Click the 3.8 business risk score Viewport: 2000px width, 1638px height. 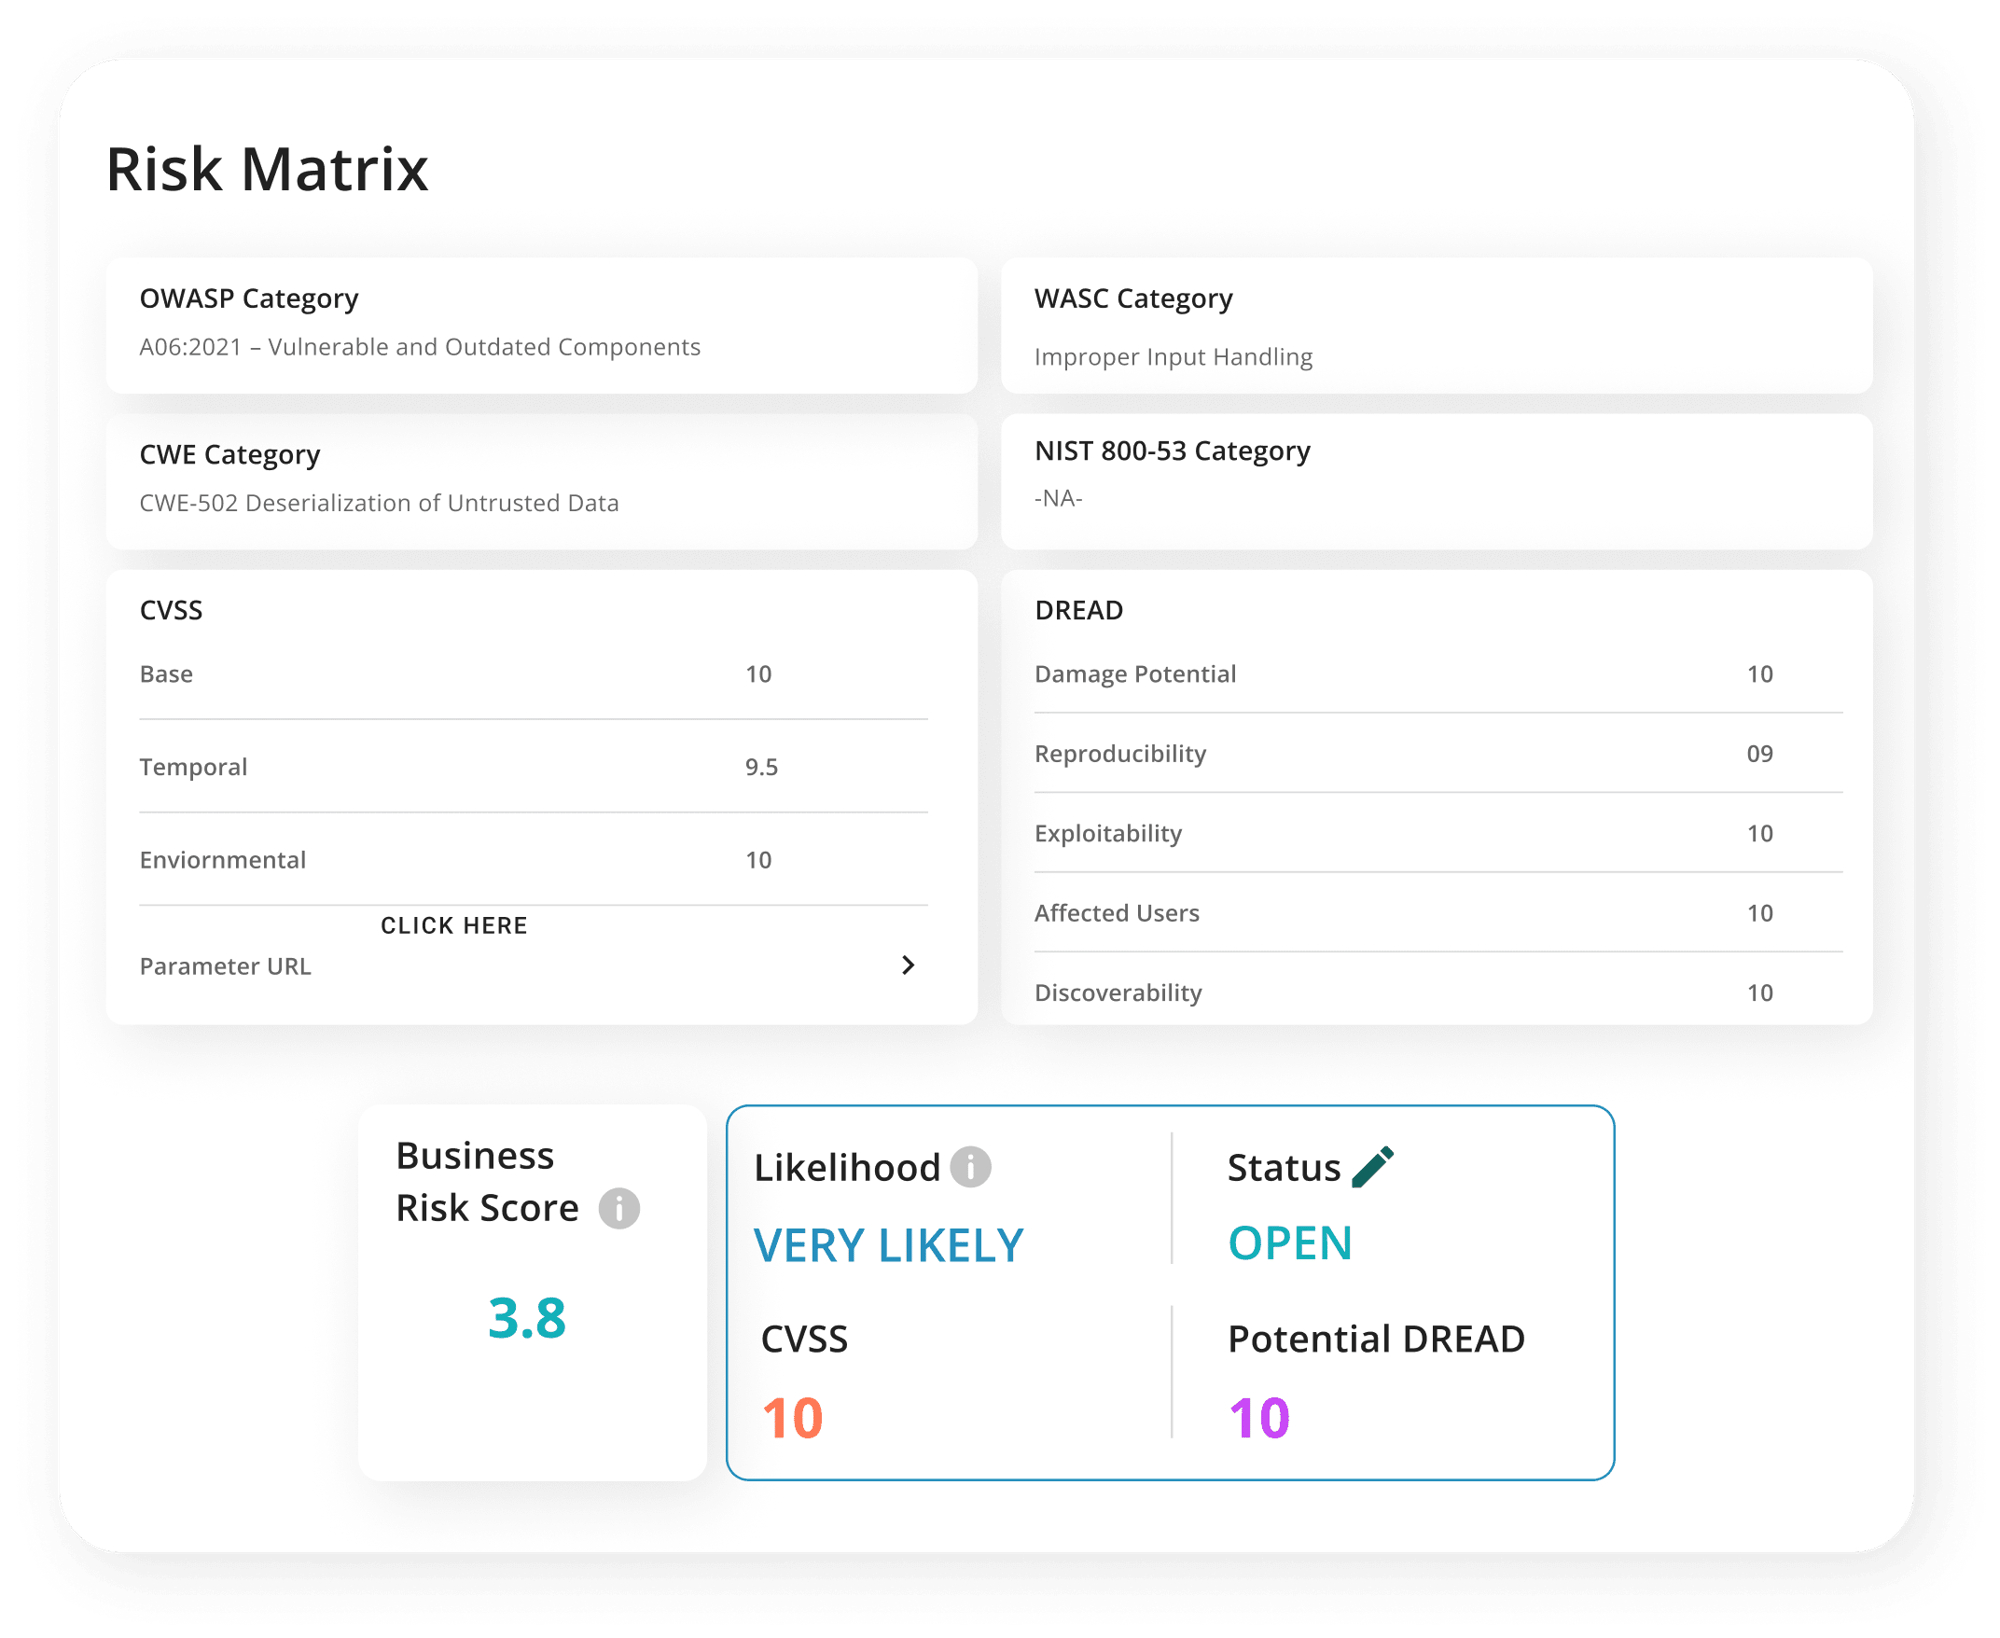527,1317
